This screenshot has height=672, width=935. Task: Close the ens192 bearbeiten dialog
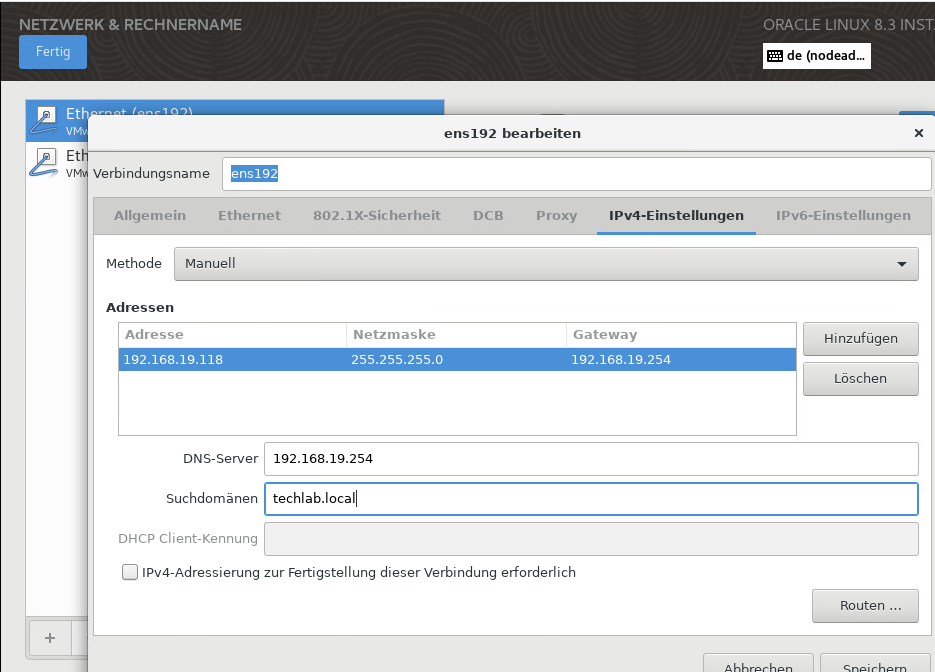[918, 133]
